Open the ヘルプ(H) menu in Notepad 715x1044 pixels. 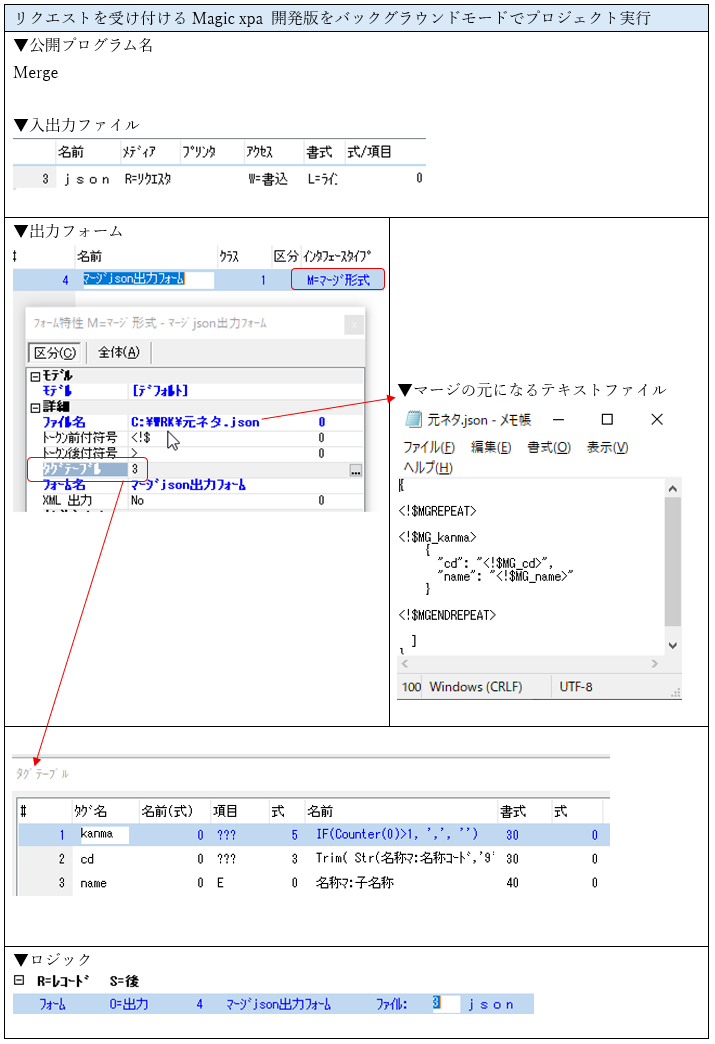point(427,467)
